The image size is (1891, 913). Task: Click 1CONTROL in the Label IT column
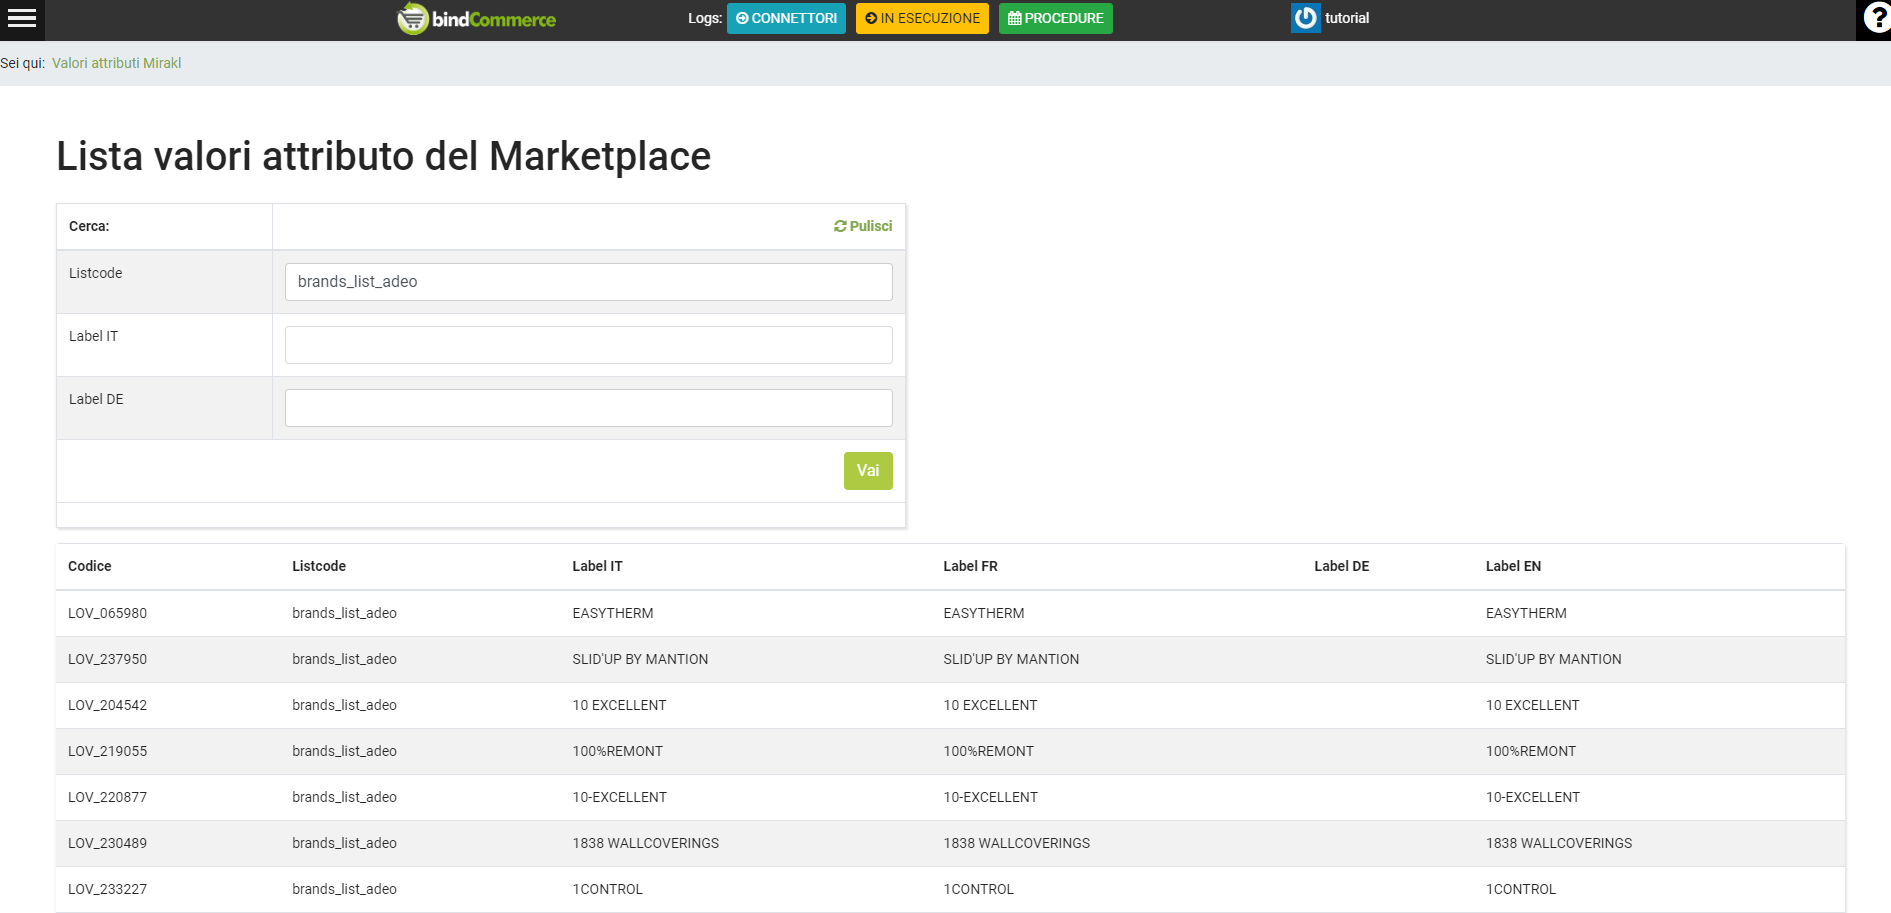[607, 889]
